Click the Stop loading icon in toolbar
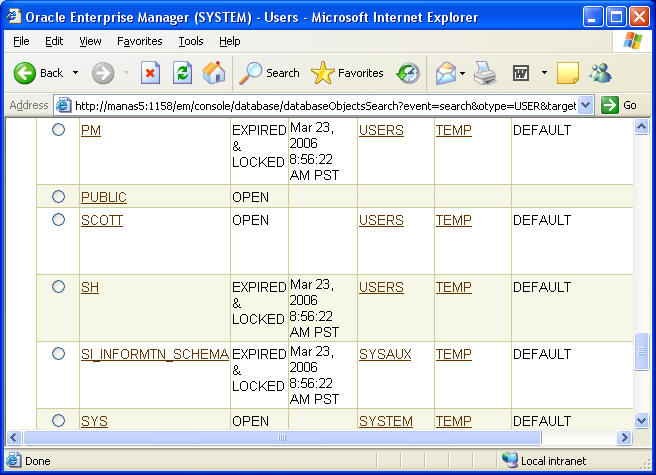 (150, 73)
